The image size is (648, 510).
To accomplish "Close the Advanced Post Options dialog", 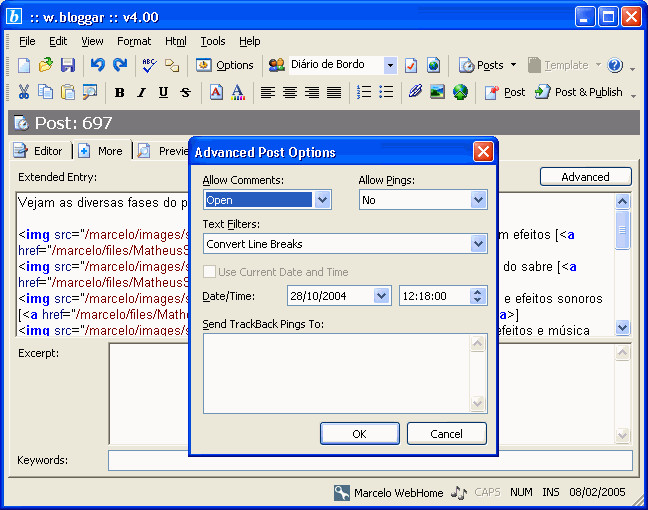I will (483, 152).
